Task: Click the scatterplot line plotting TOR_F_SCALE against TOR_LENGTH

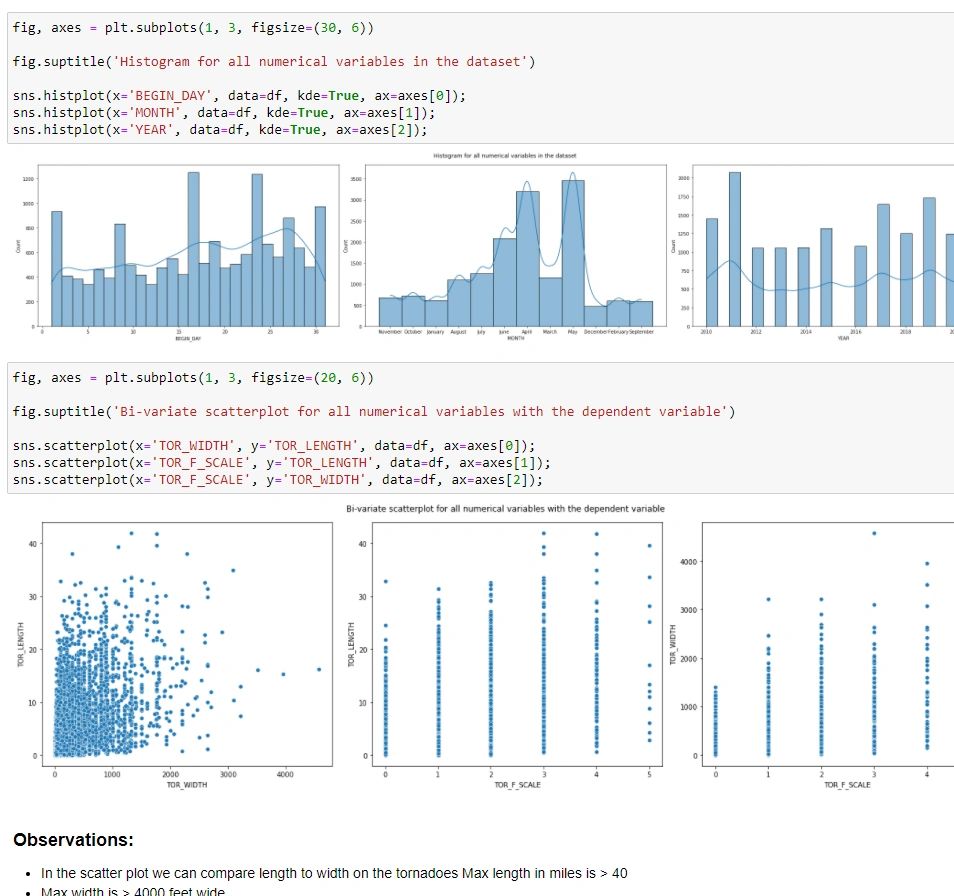Action: pos(282,463)
